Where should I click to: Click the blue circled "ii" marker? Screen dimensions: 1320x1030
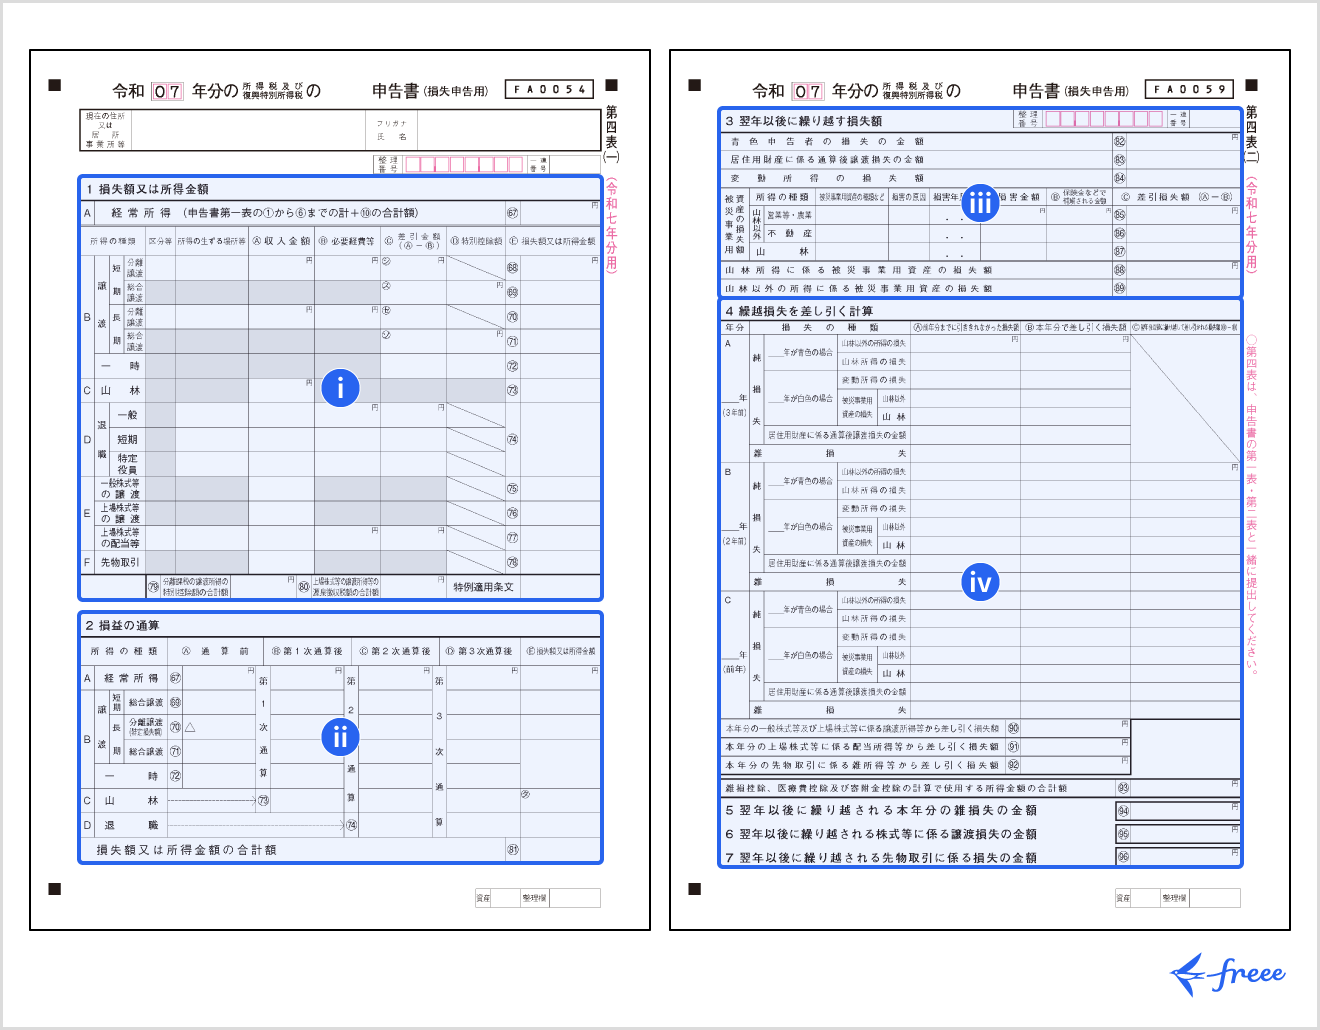(340, 738)
